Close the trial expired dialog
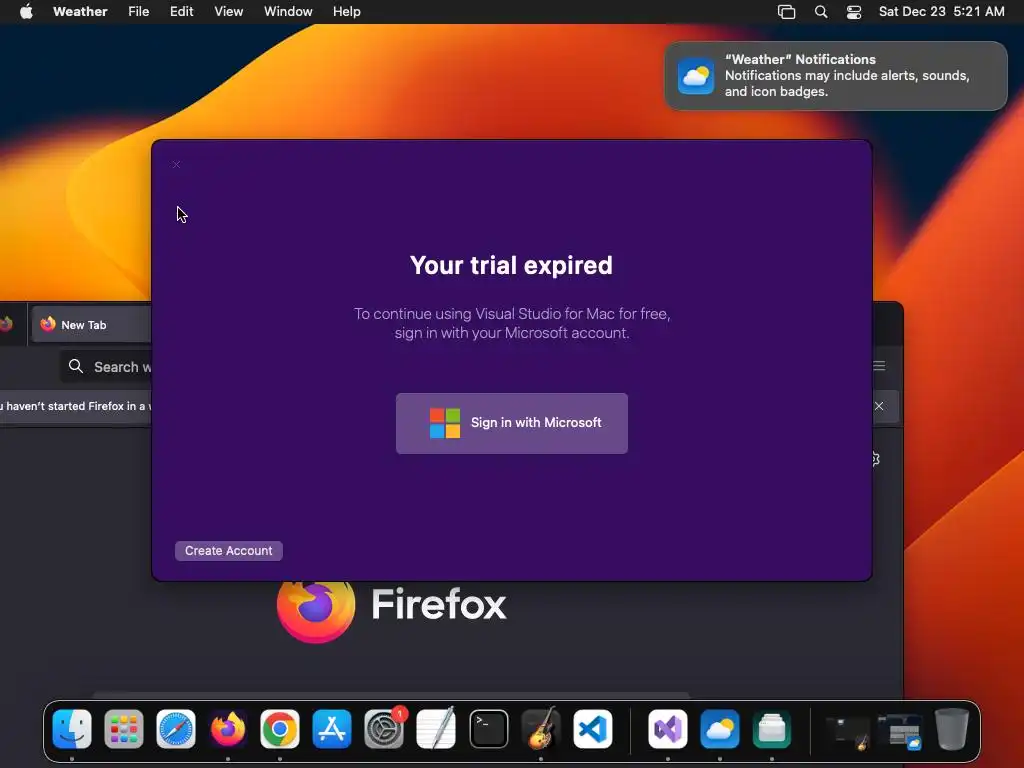 [x=176, y=165]
